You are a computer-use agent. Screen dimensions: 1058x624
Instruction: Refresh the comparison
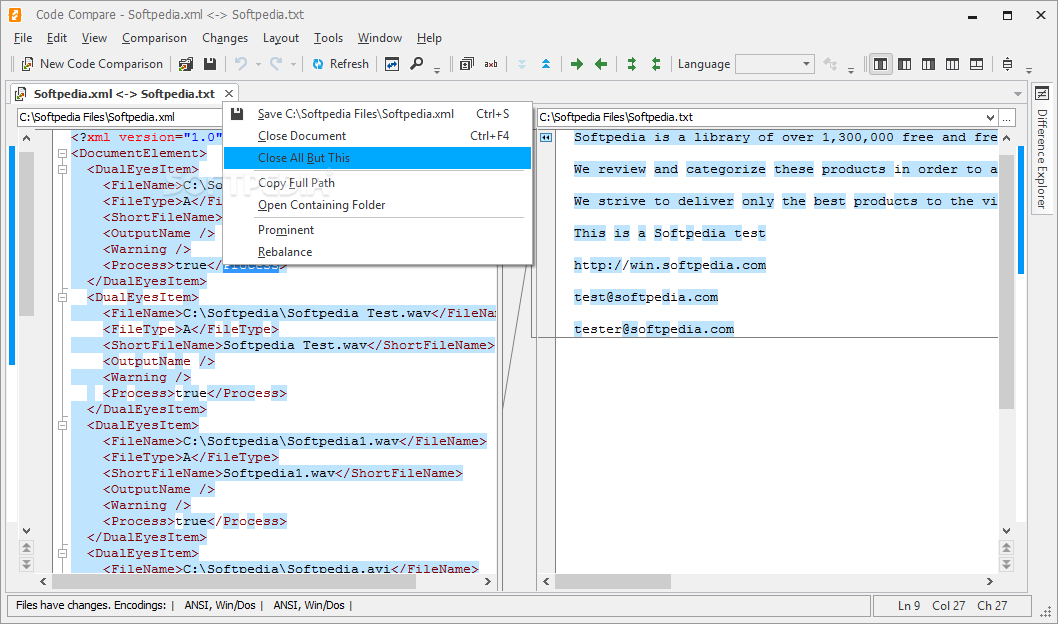(x=340, y=64)
